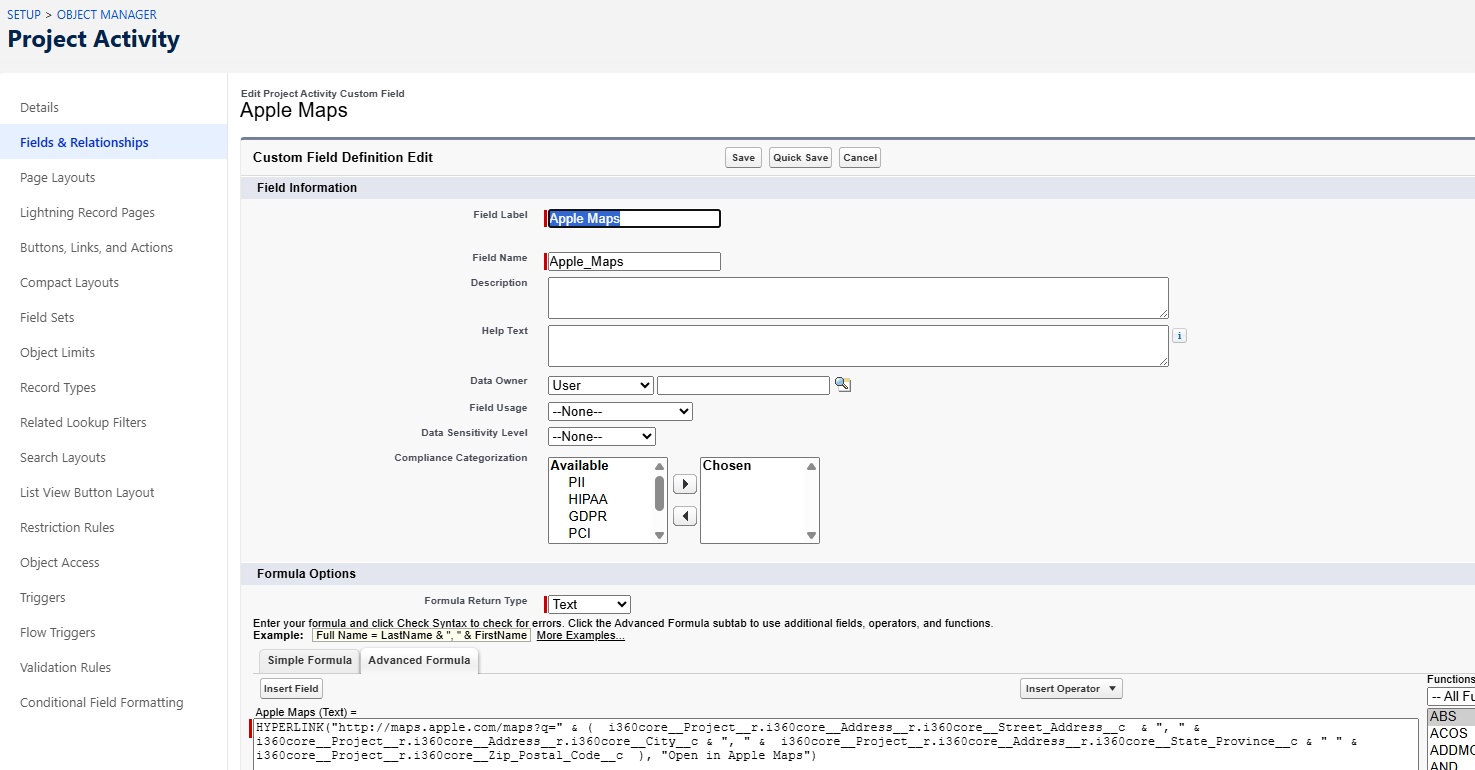Follow the More Examples link

tap(580, 636)
